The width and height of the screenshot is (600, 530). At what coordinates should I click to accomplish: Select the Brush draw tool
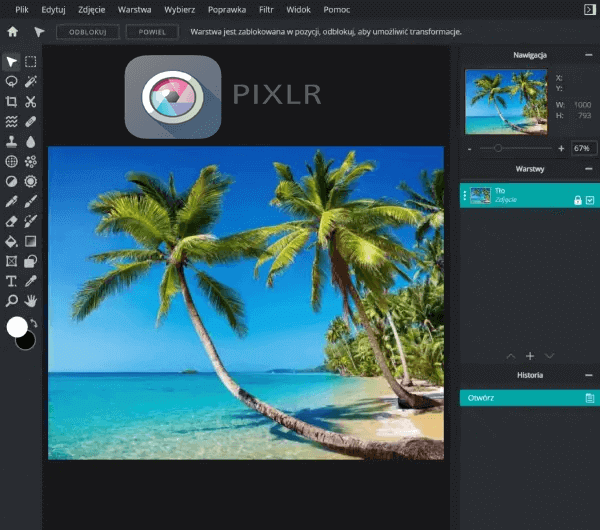coord(31,201)
